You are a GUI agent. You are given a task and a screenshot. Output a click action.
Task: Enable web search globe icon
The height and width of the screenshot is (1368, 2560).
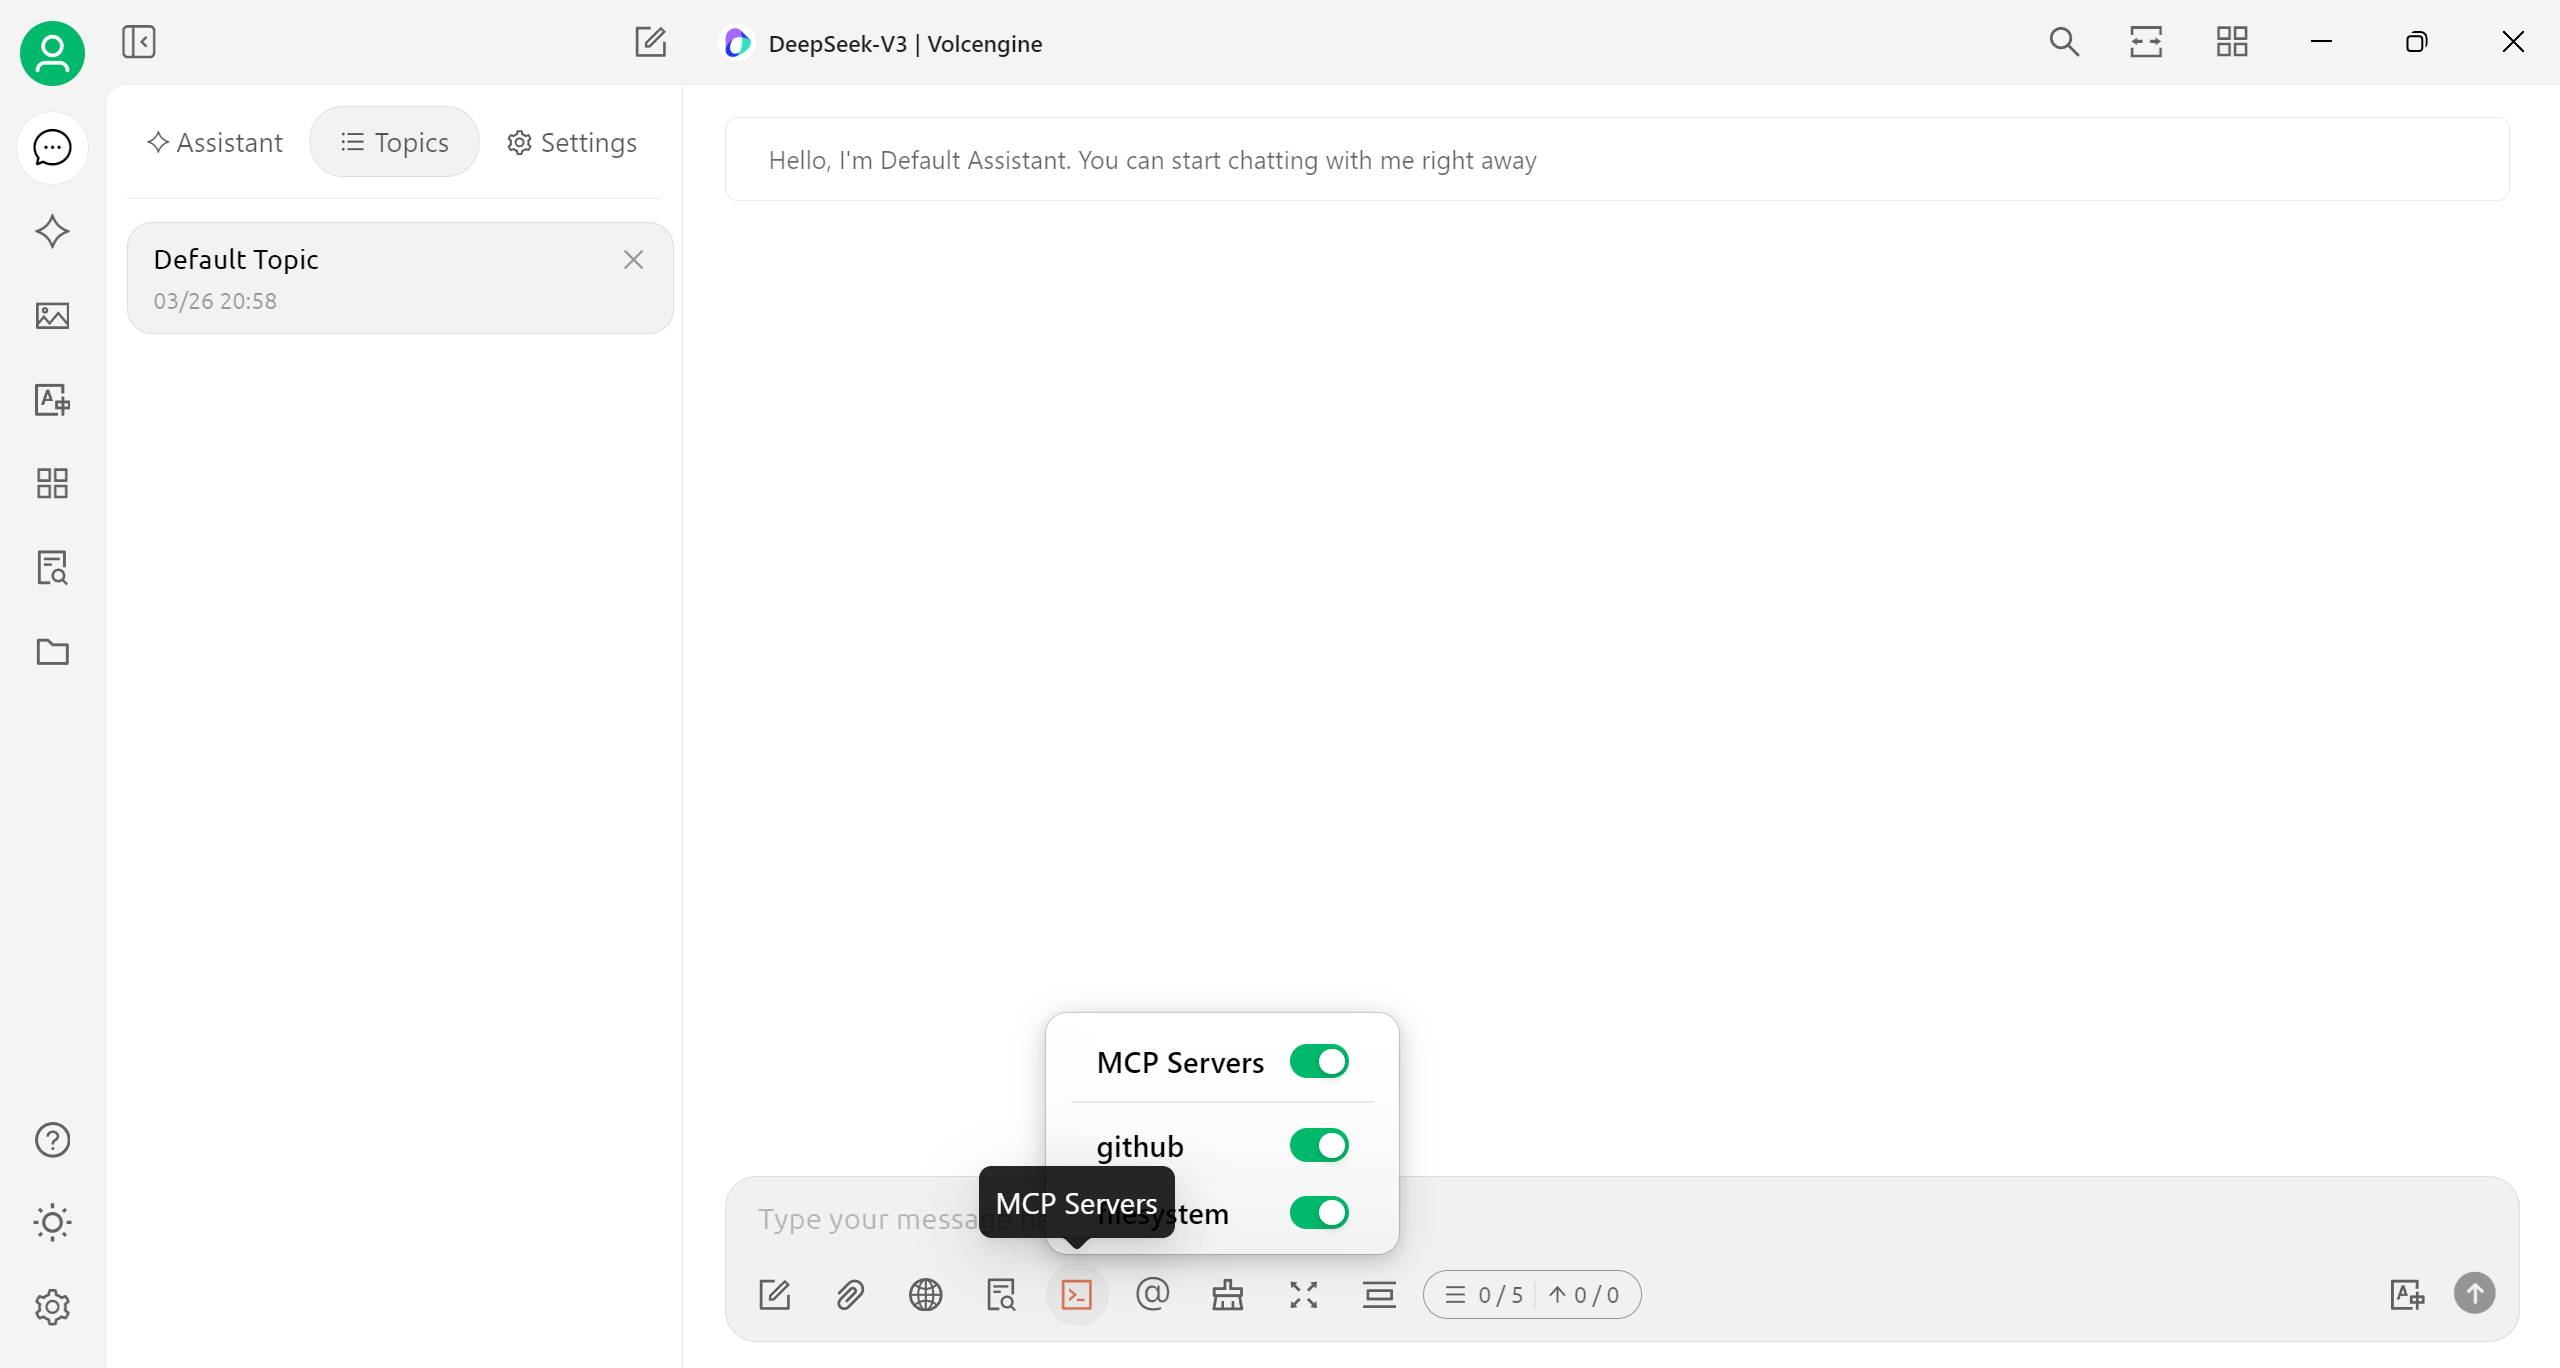(925, 1295)
